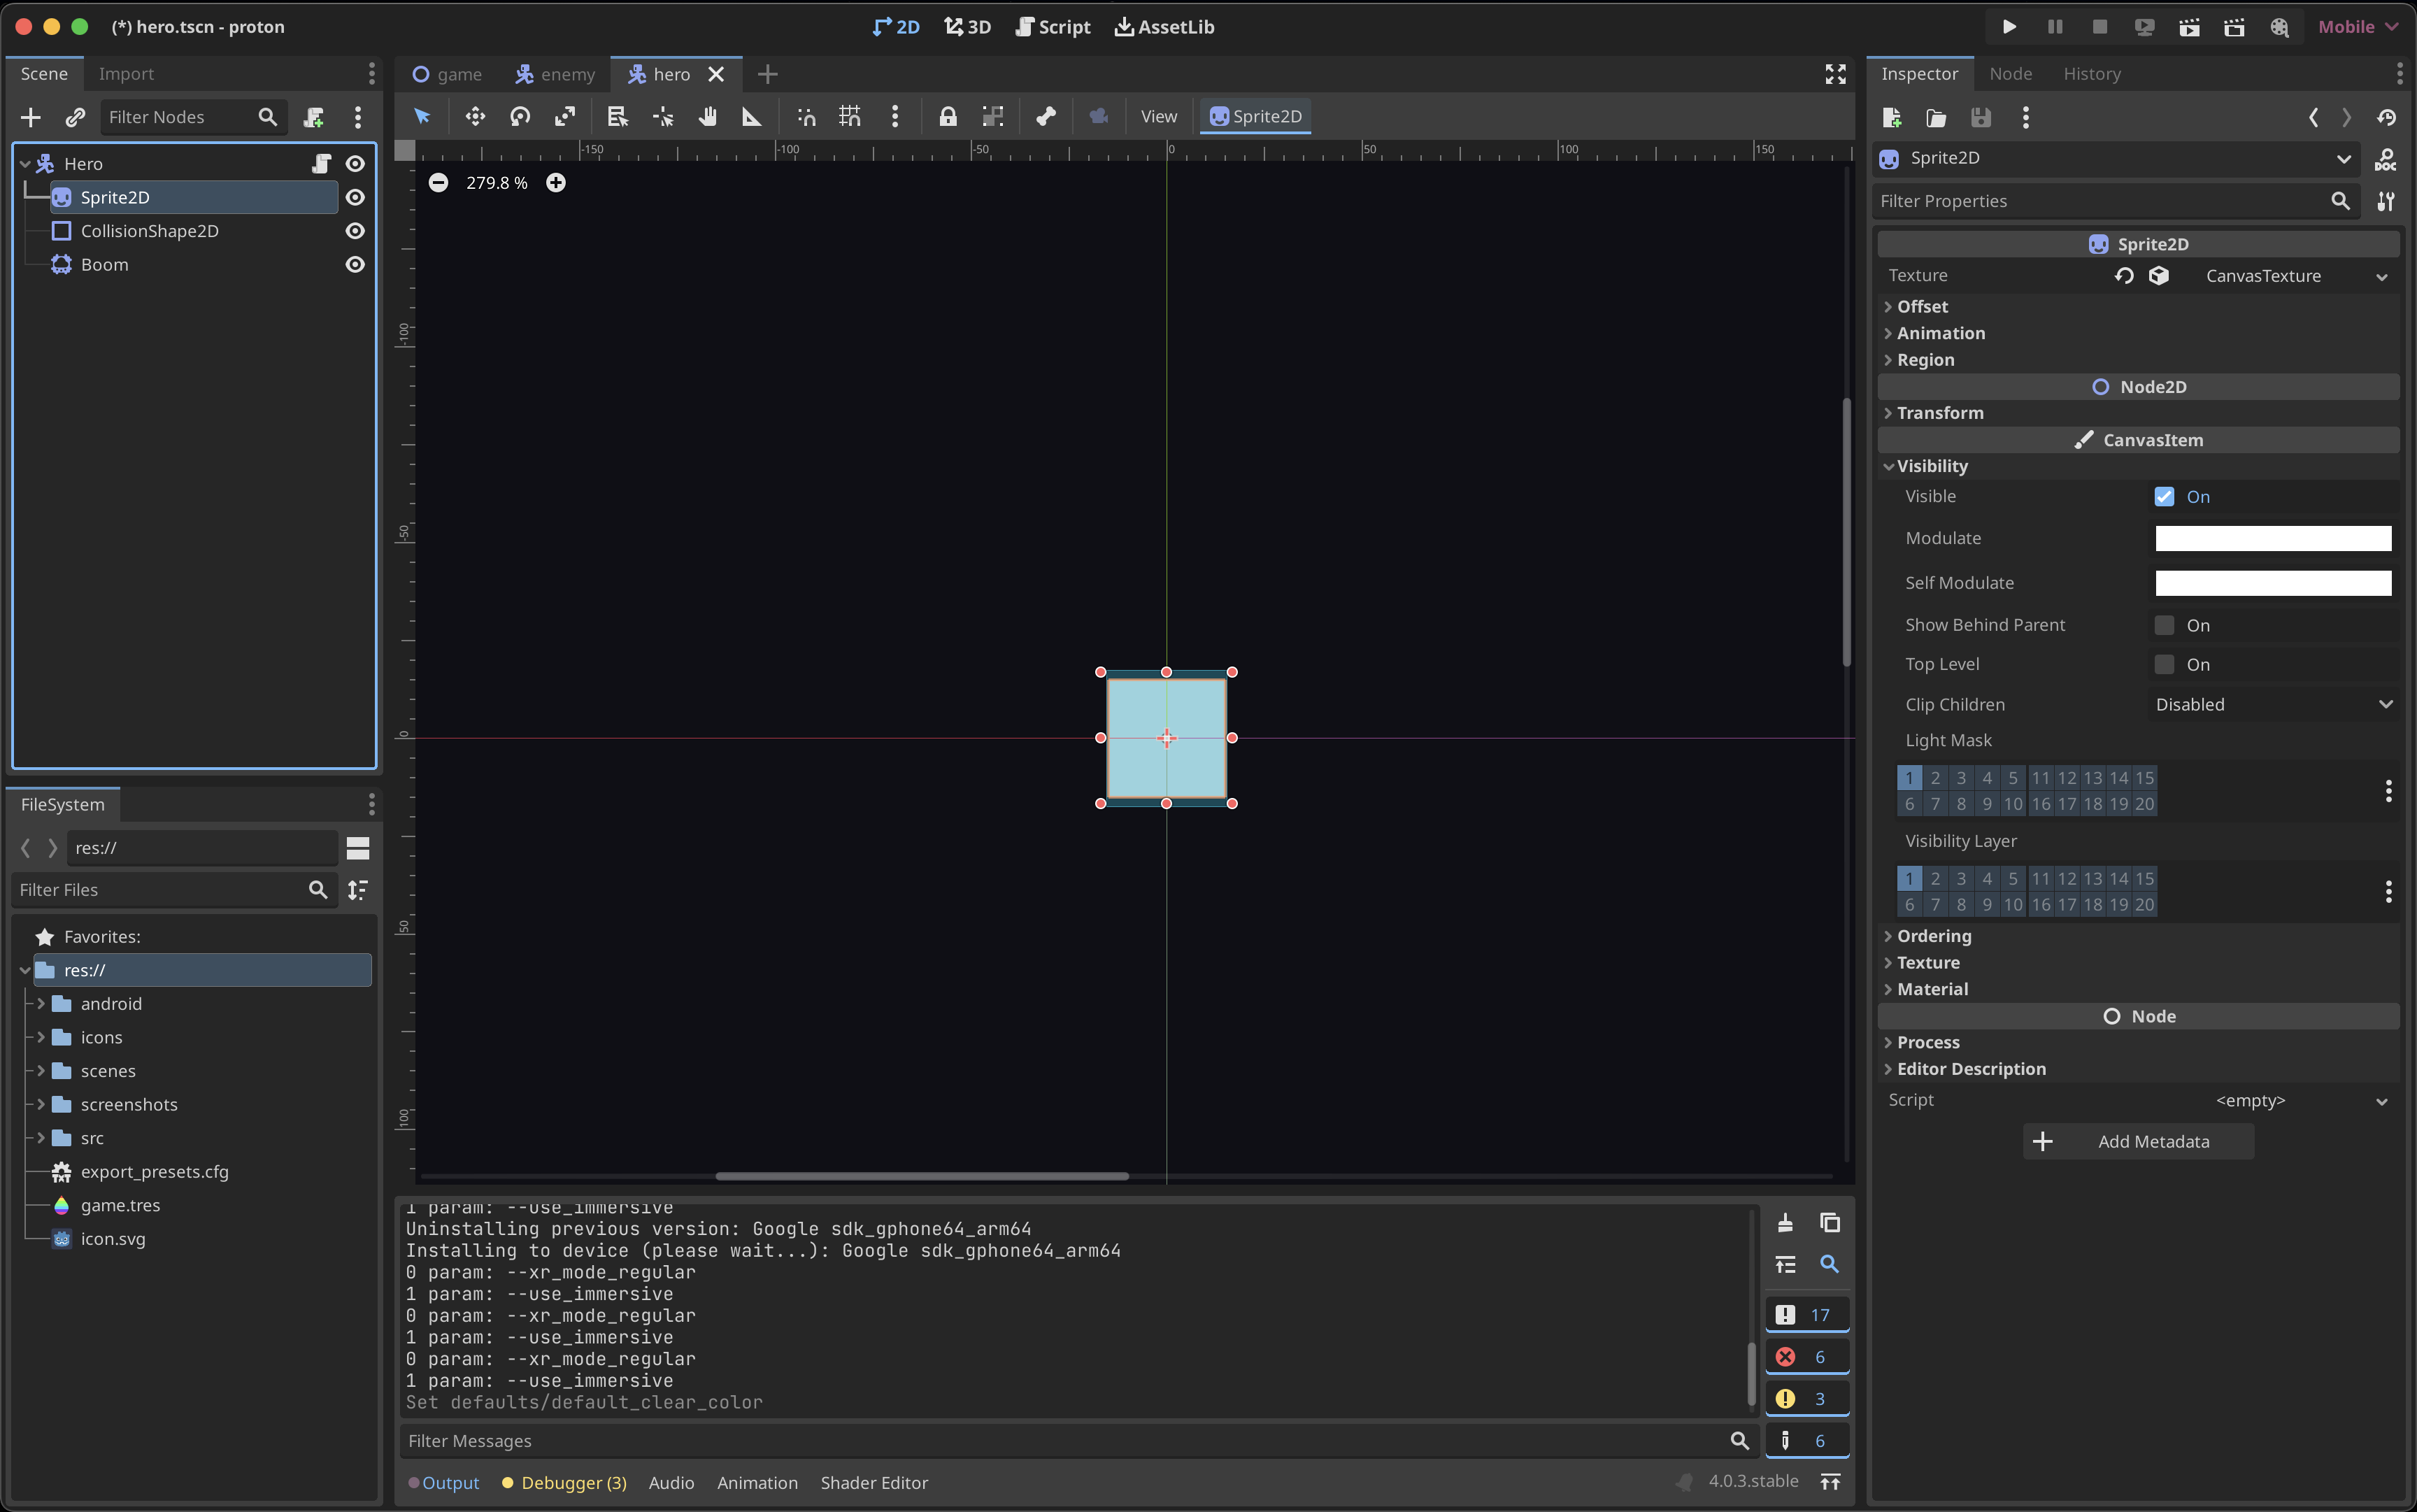Click the Add Metadata button
The image size is (2417, 1512).
pos(2138,1142)
